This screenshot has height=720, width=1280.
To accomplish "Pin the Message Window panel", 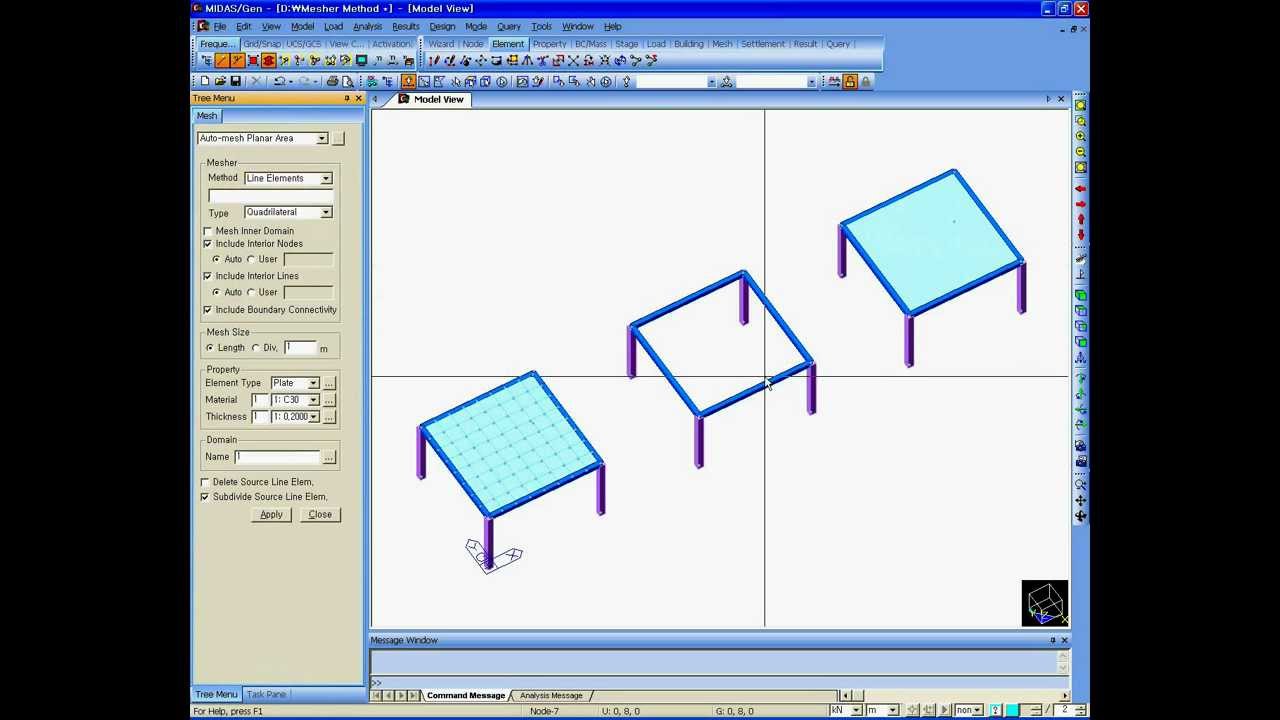I will click(x=1052, y=640).
